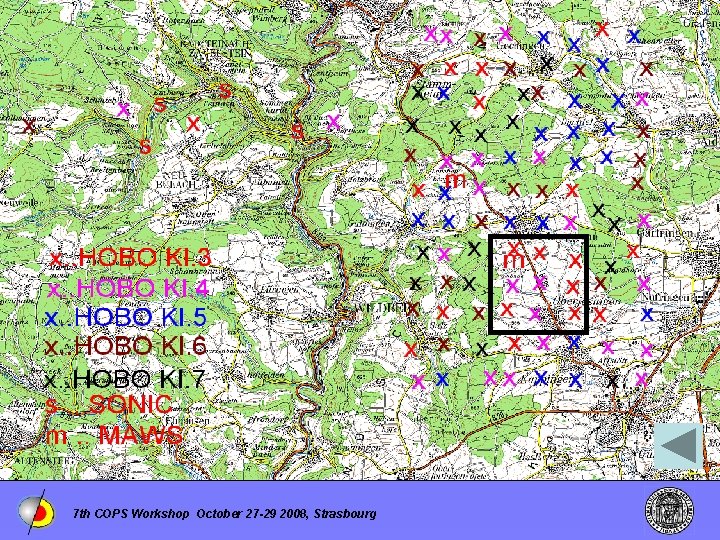The image size is (720, 540).
Task: Click the SONIC 's' marker on the river
Action: tap(298, 131)
